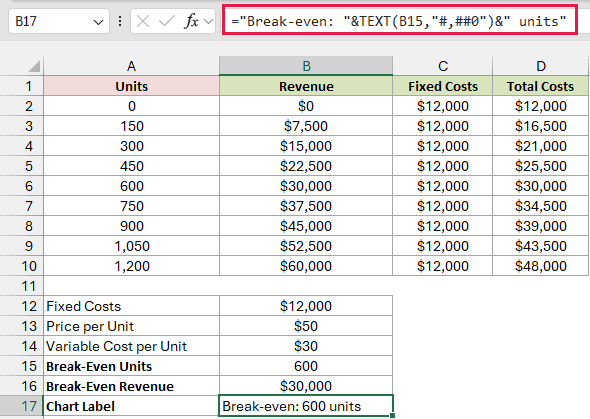Select the cell with 450 units
The width and height of the screenshot is (590, 419).
pos(131,166)
